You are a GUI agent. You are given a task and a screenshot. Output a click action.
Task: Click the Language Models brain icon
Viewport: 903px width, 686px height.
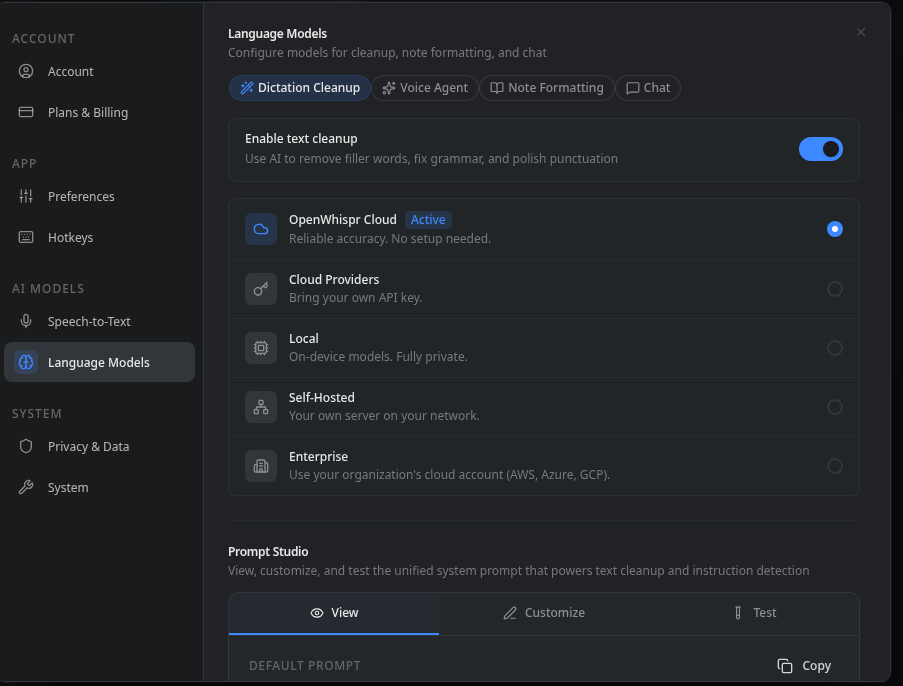point(26,362)
